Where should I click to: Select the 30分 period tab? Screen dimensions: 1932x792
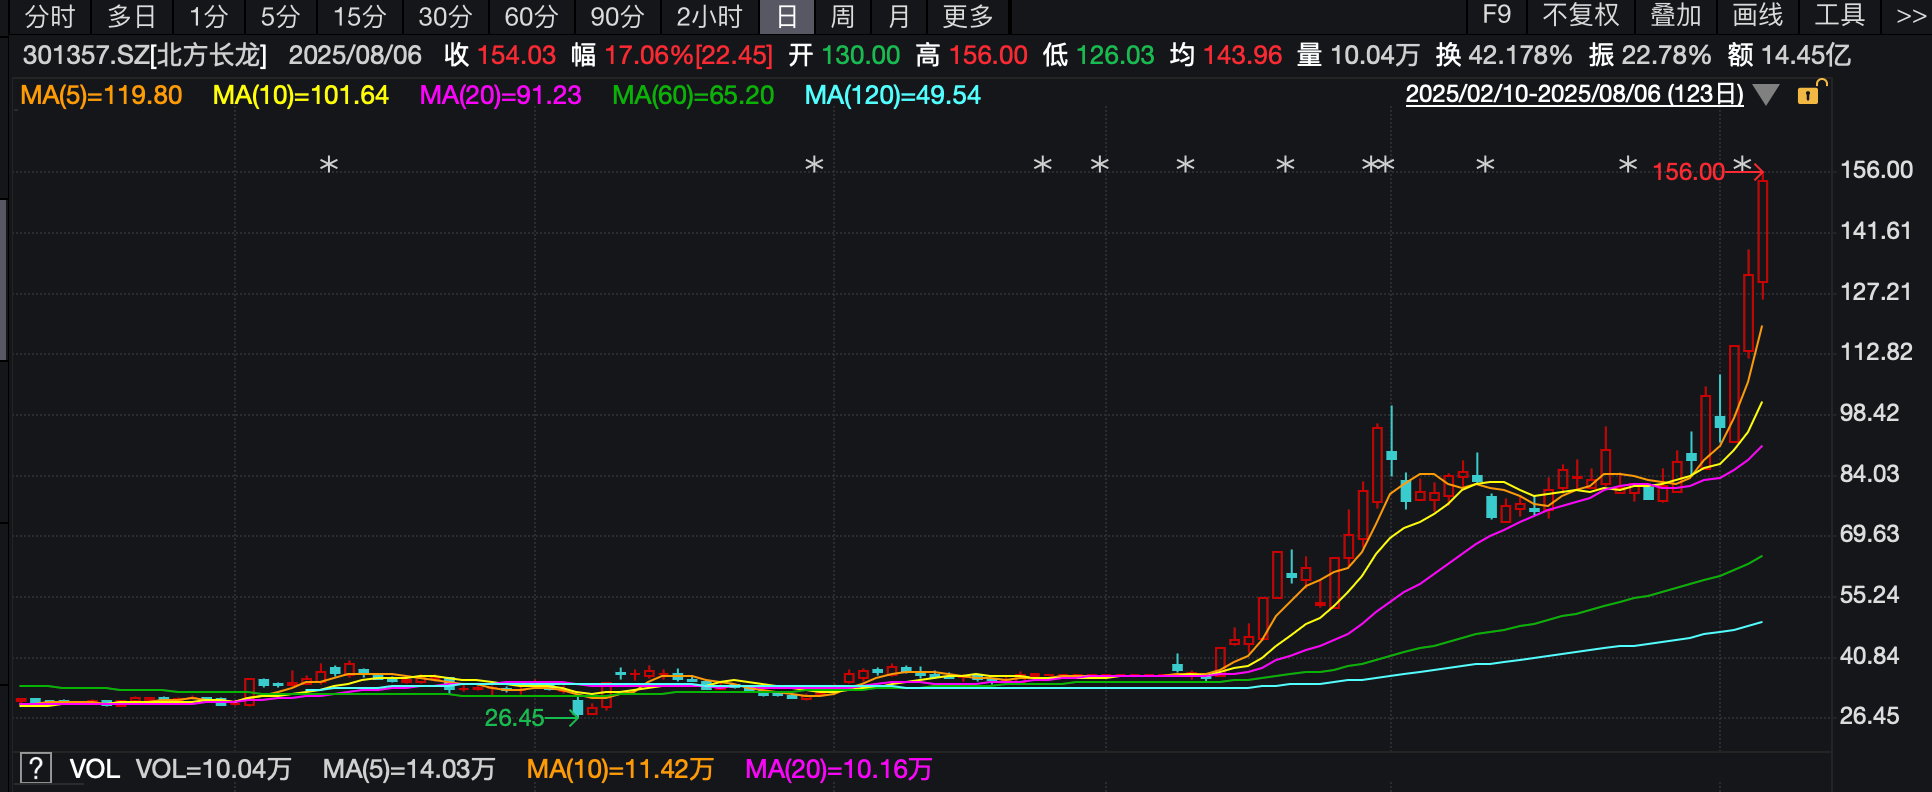tap(445, 16)
